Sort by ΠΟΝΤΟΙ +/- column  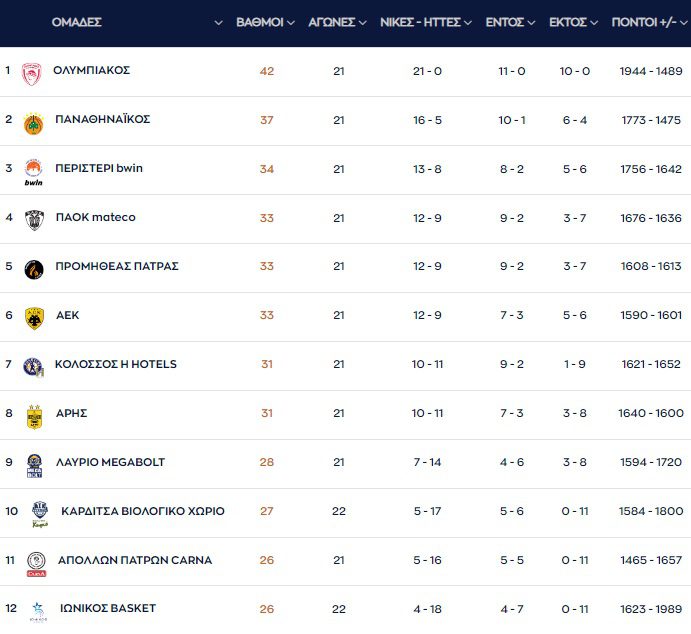click(x=650, y=22)
